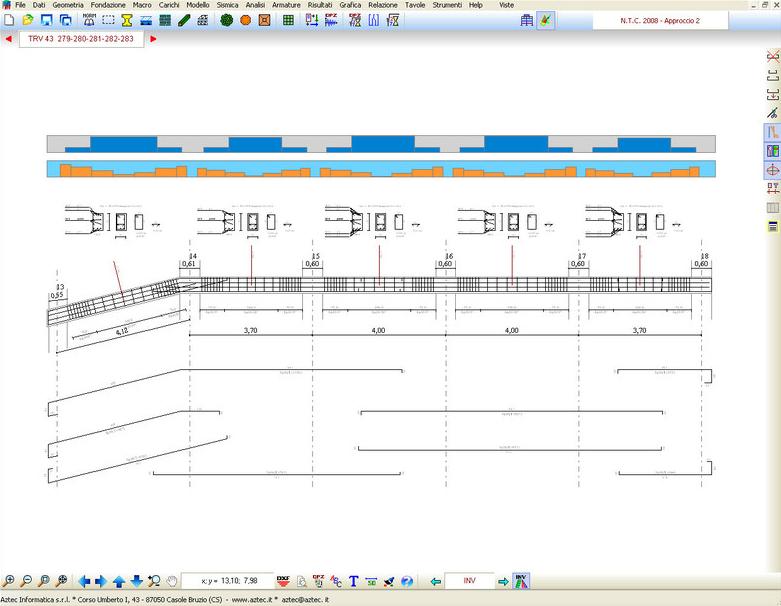Click the green right arrow next to INV
Screen dimensions: 781x606
tap(503, 580)
